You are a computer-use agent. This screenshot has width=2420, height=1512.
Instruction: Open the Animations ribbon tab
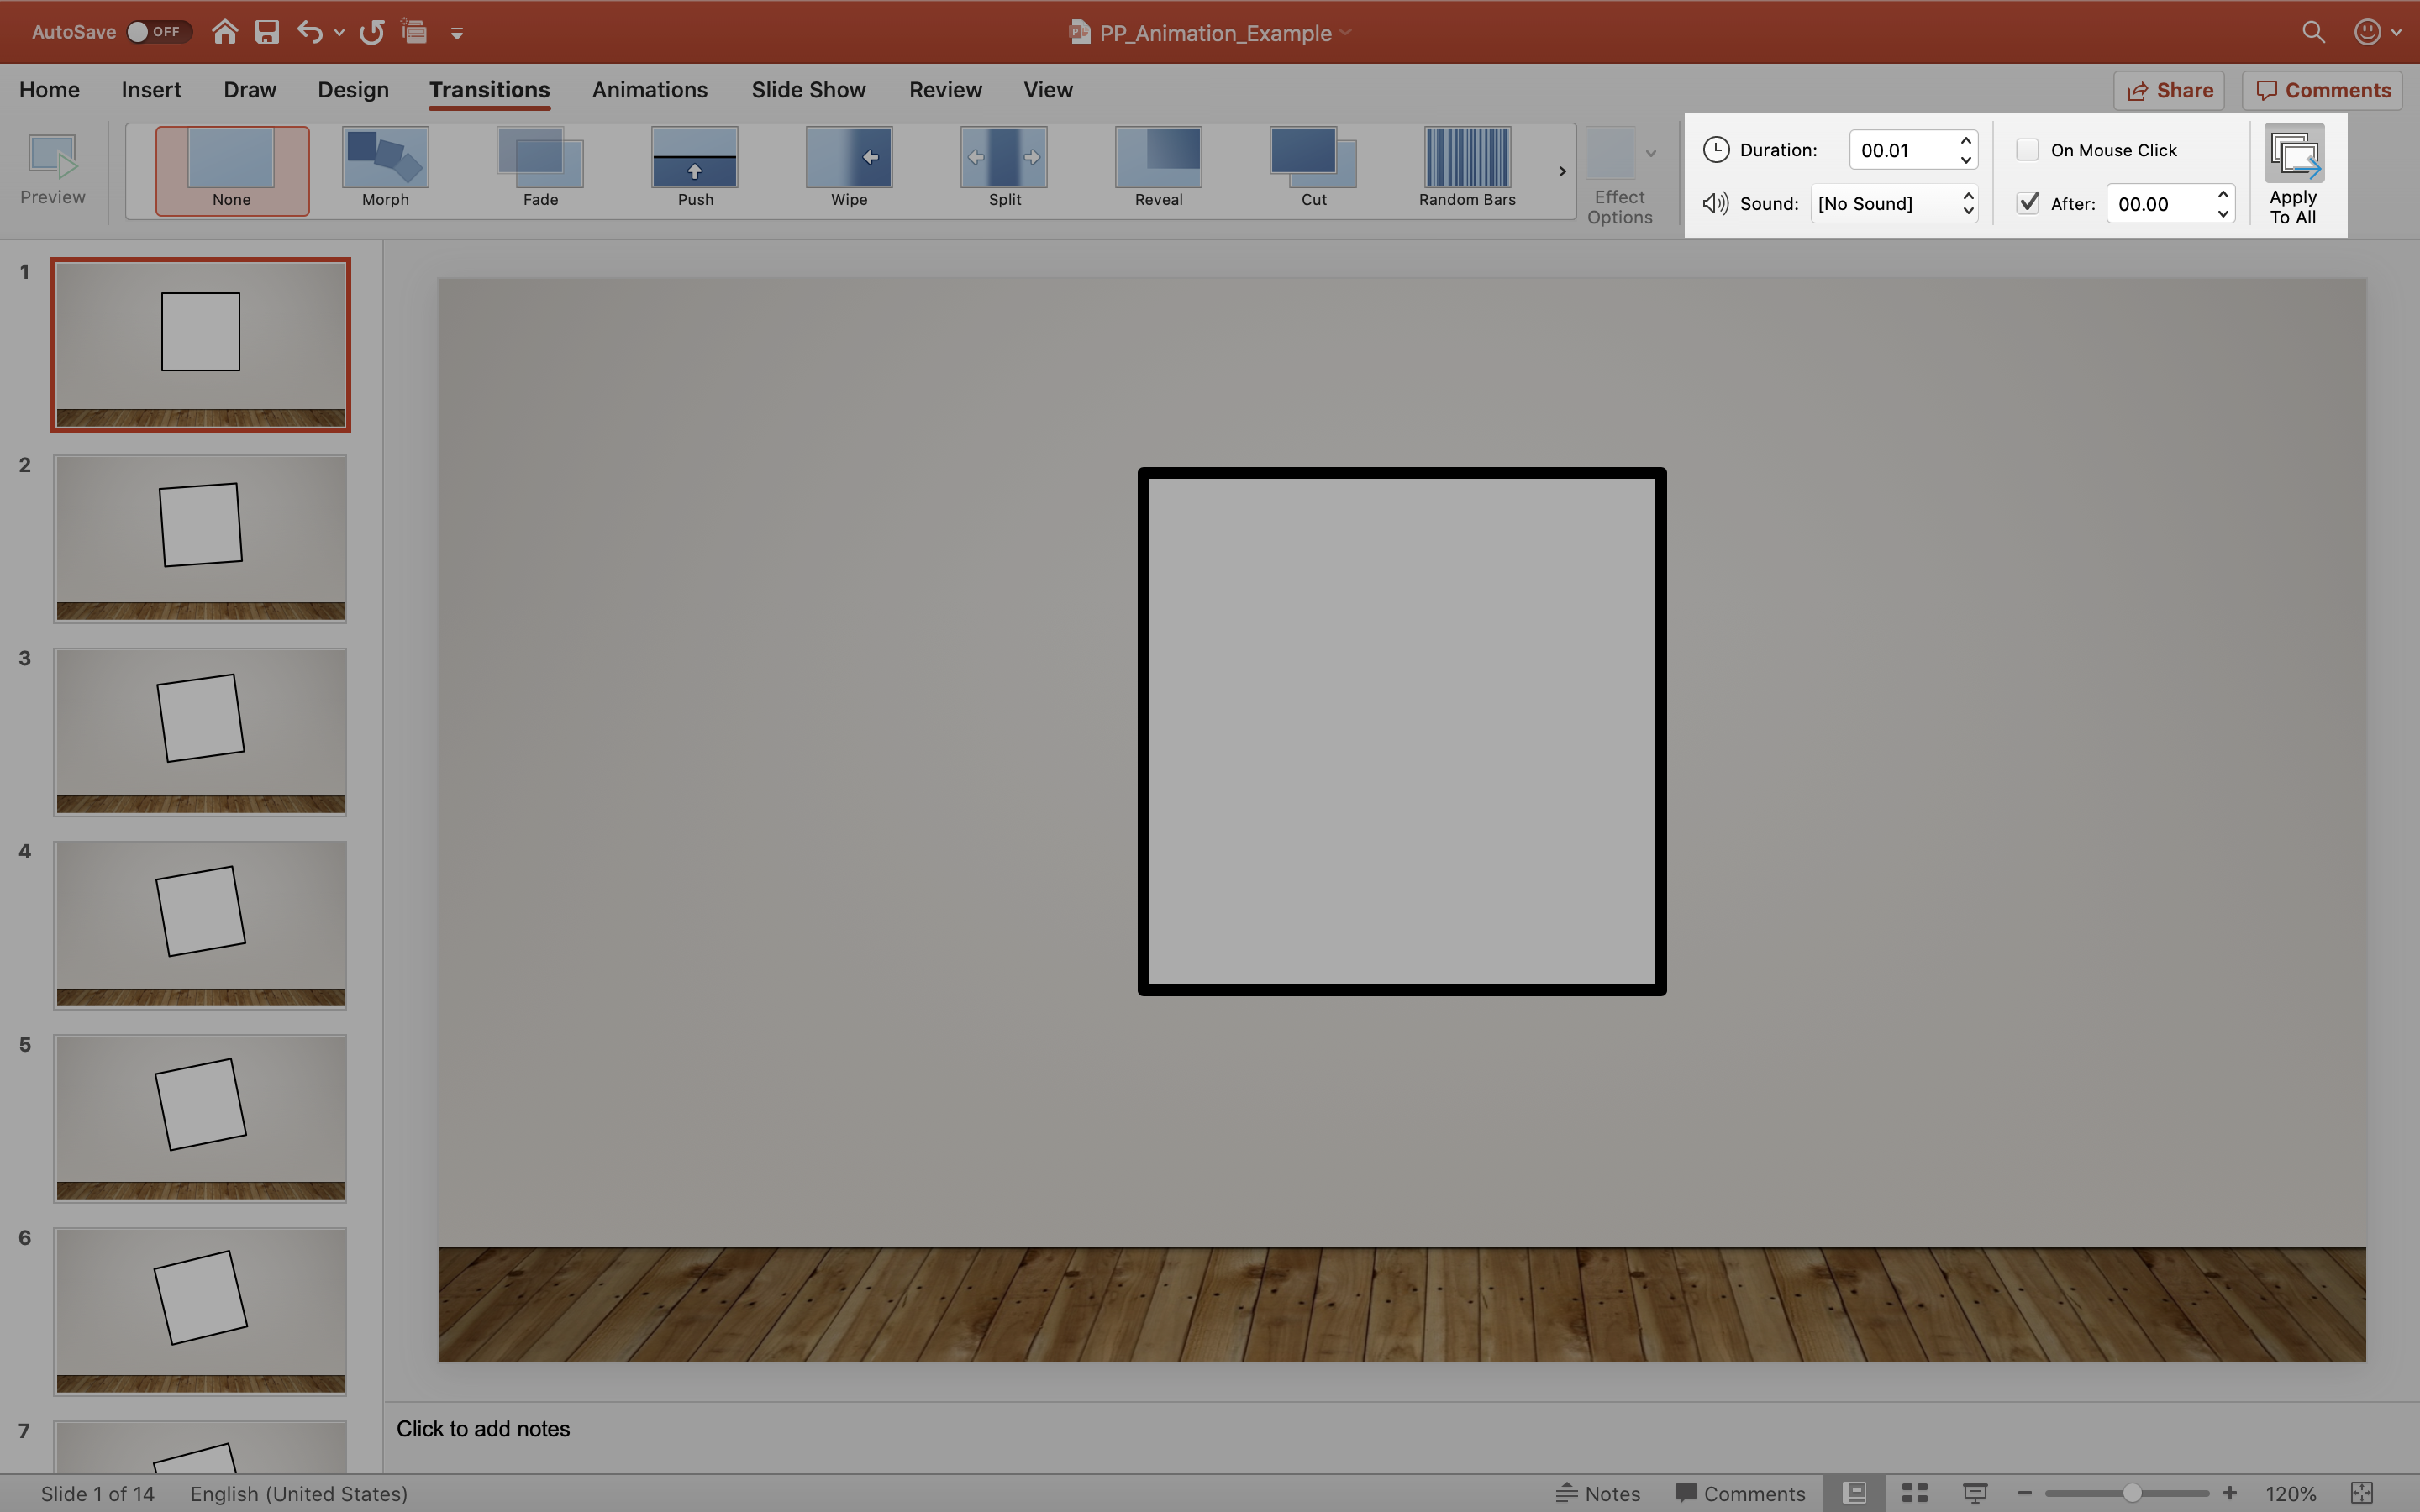(648, 91)
